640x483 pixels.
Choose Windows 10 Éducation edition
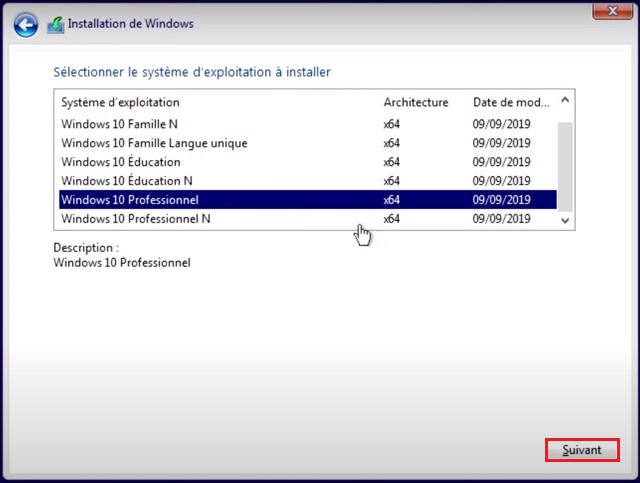click(308, 162)
